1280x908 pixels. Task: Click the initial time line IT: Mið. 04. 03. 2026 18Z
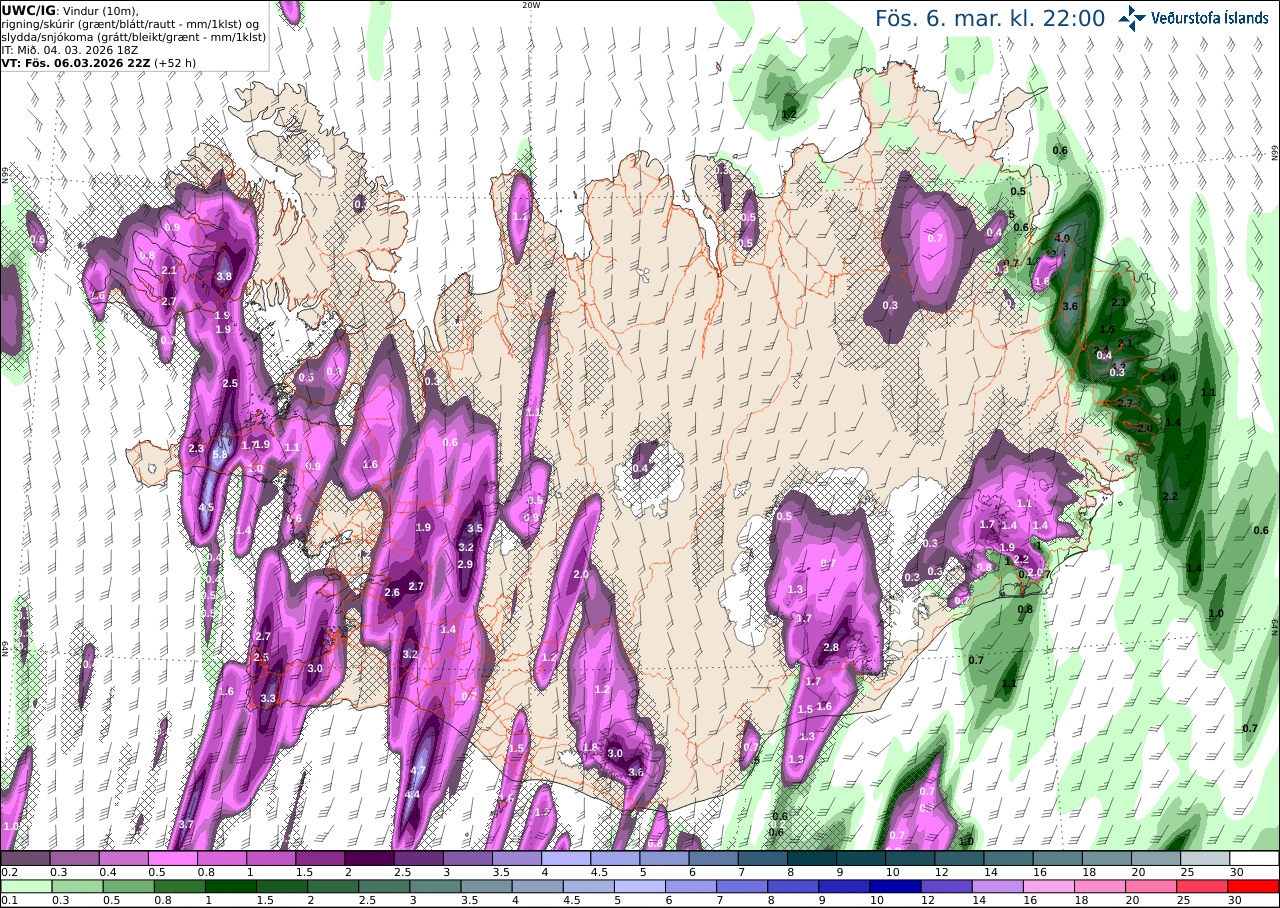pyautogui.click(x=69, y=49)
